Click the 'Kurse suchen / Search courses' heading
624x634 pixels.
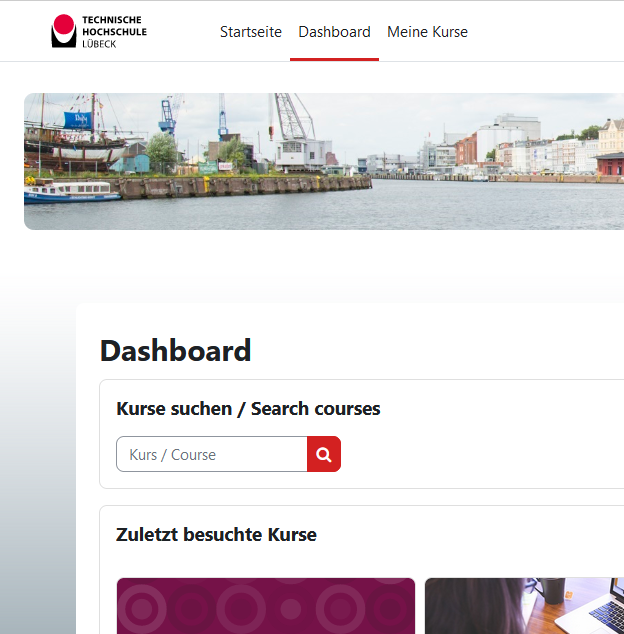coord(248,409)
